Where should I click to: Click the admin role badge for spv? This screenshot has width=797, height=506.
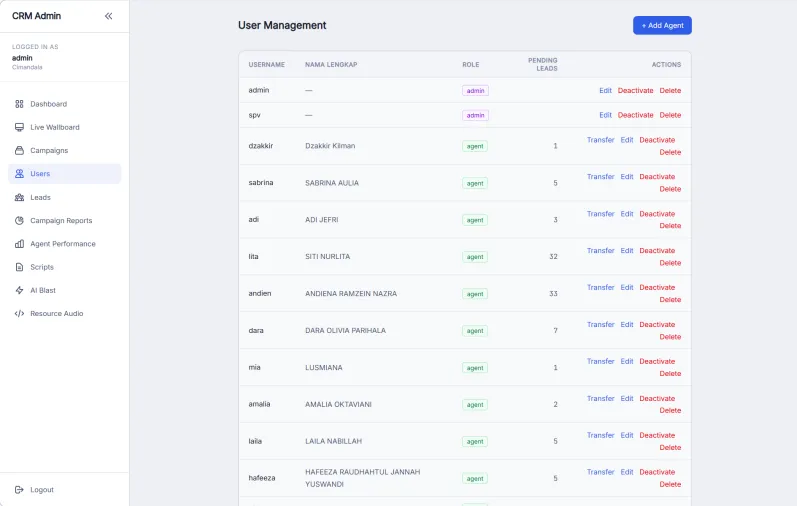[475, 115]
